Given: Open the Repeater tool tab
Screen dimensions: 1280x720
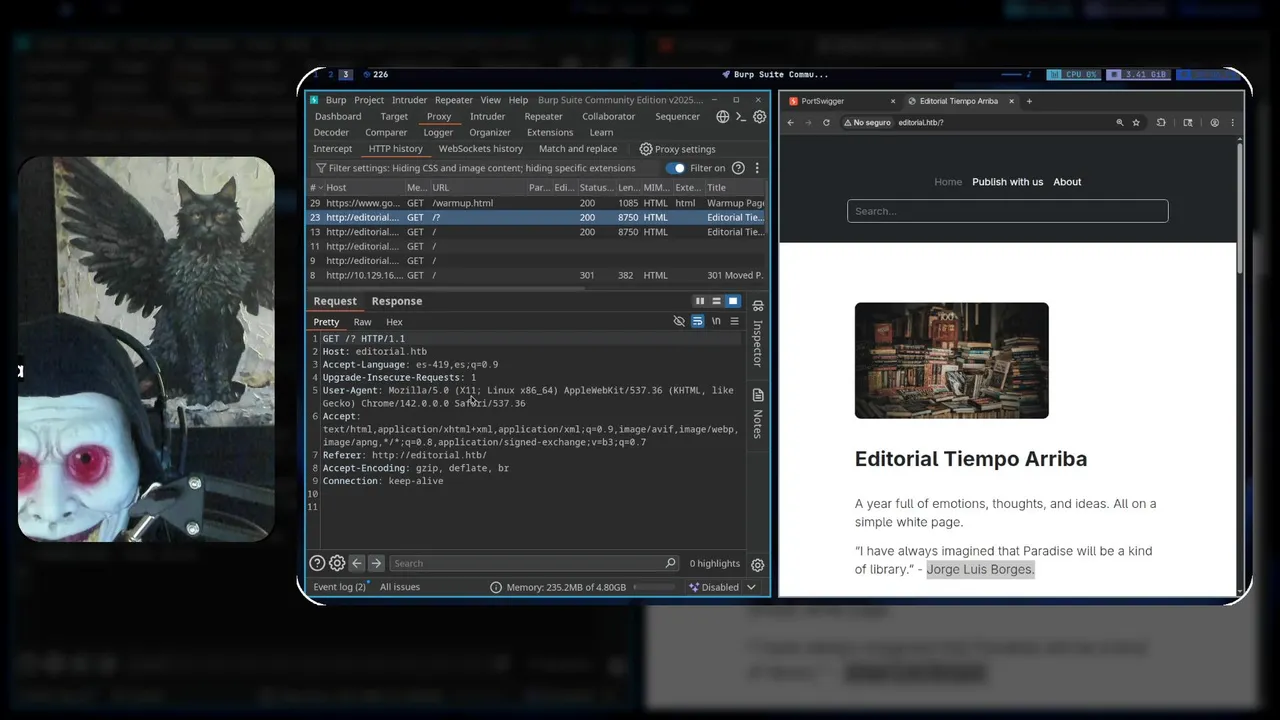Looking at the screenshot, I should point(543,116).
